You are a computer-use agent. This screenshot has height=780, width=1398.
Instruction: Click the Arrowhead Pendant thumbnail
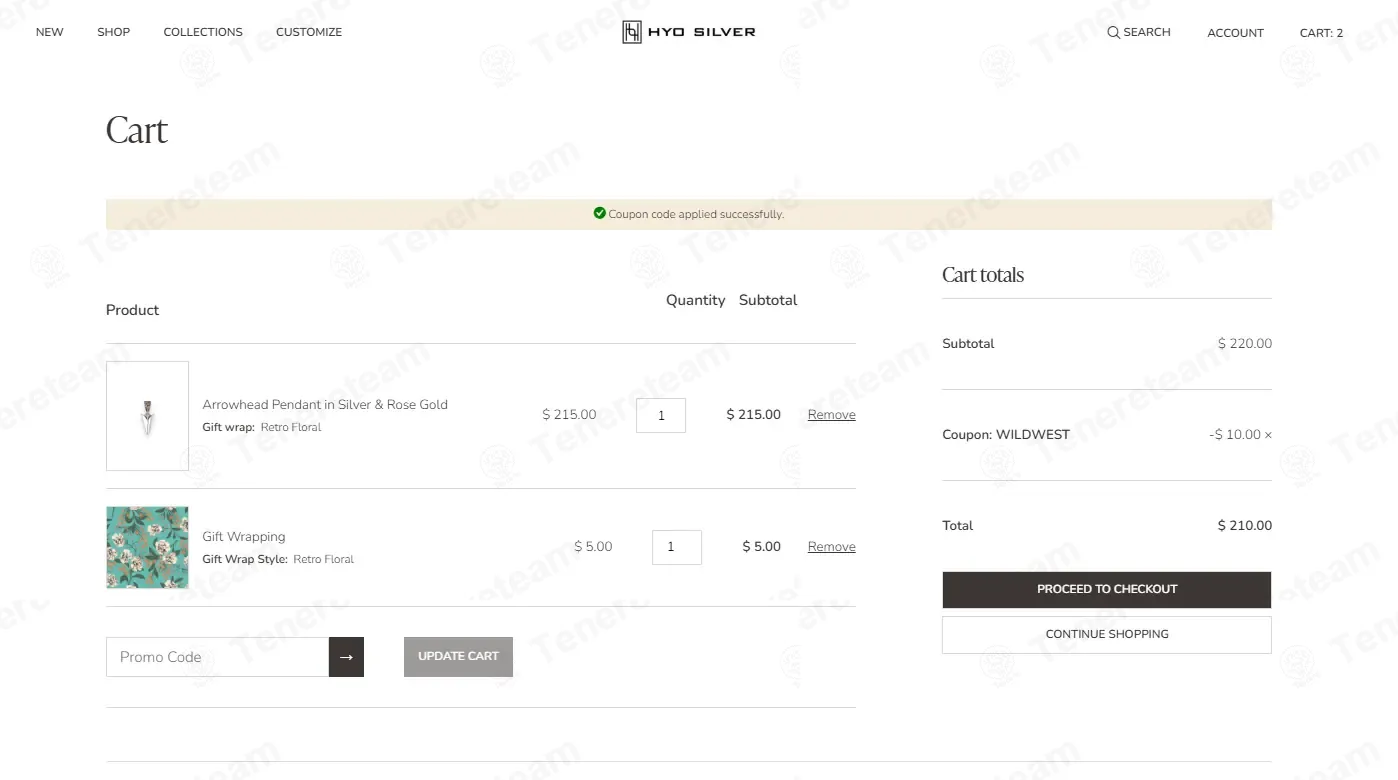147,416
